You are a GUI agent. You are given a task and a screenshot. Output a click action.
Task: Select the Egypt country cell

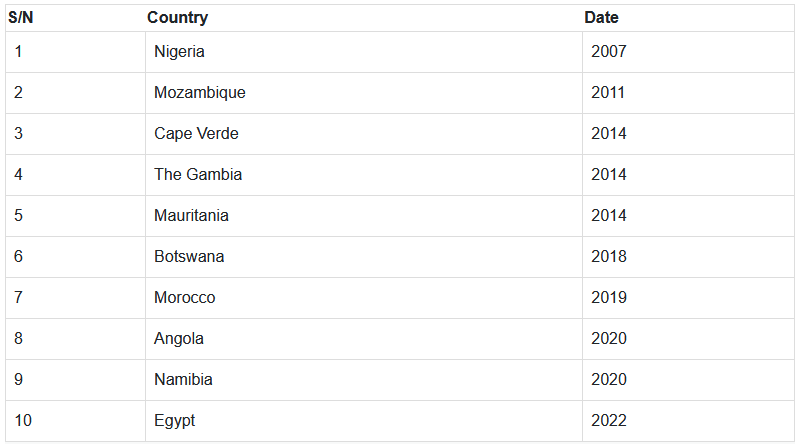point(175,421)
